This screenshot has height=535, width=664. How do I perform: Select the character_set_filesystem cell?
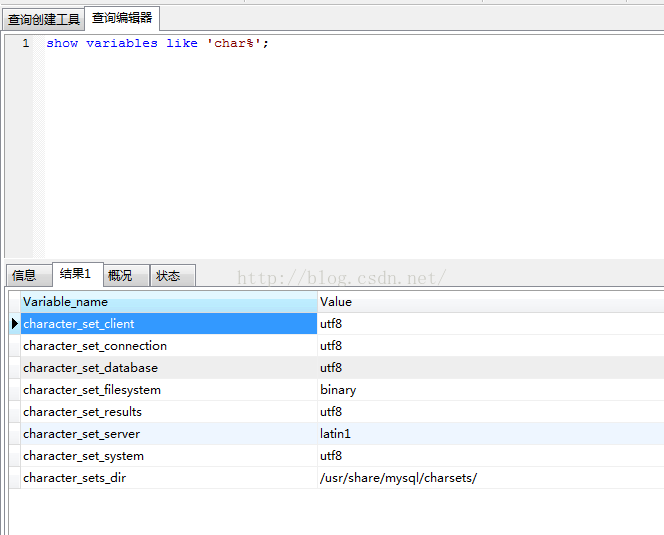tap(169, 390)
